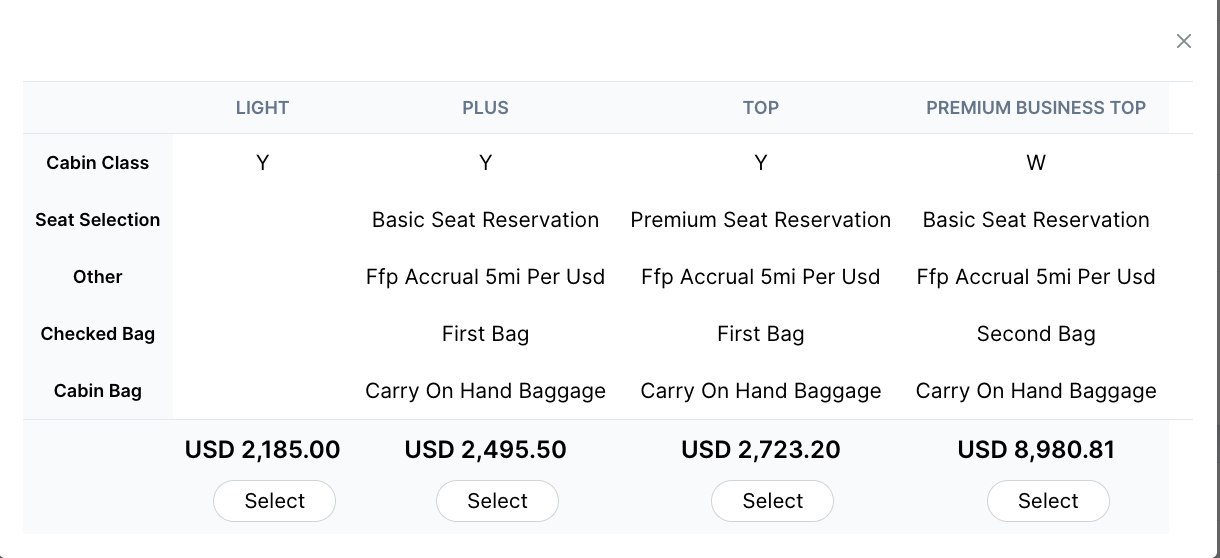Click the Checked Bag row label

click(98, 334)
